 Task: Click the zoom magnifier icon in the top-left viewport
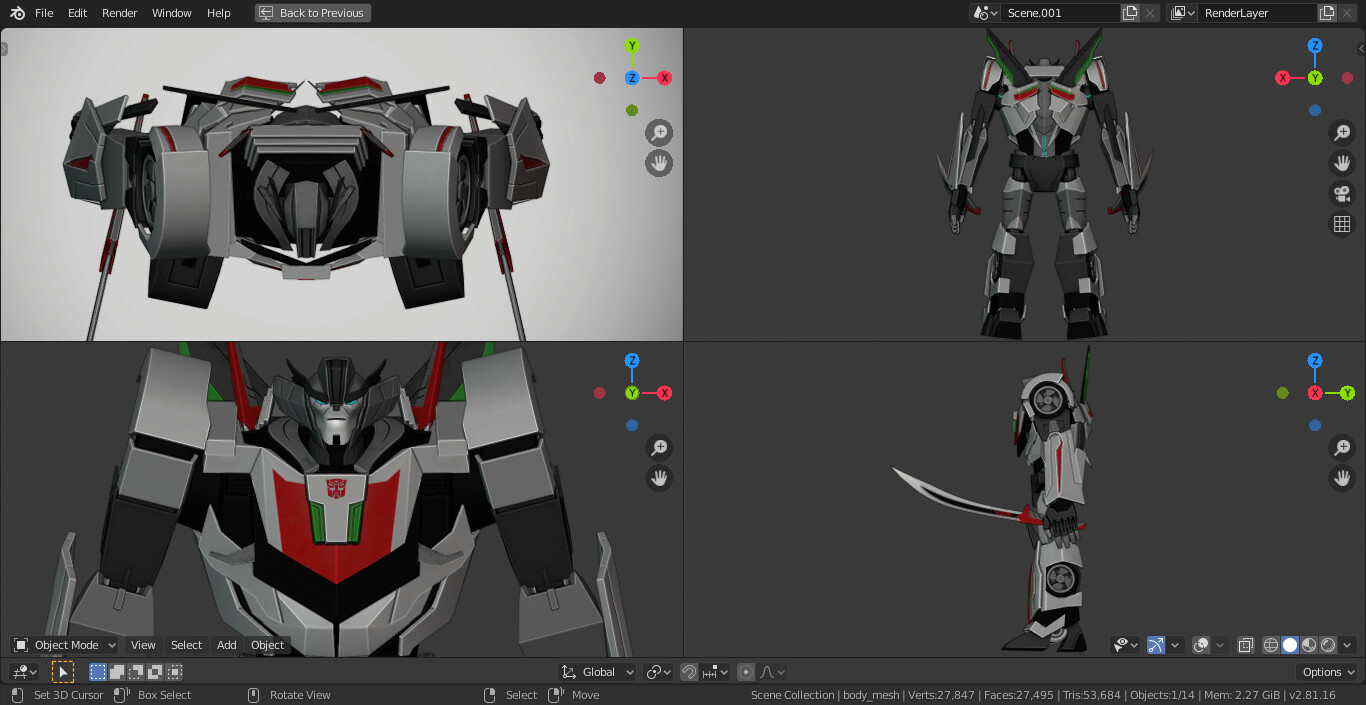click(658, 132)
